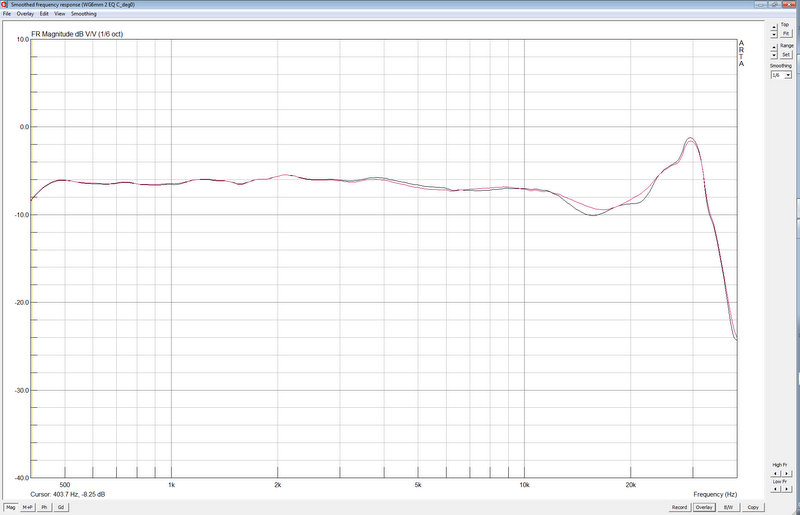Click the cursor readout 403.7 Hz, -8.25 dB

point(68,495)
